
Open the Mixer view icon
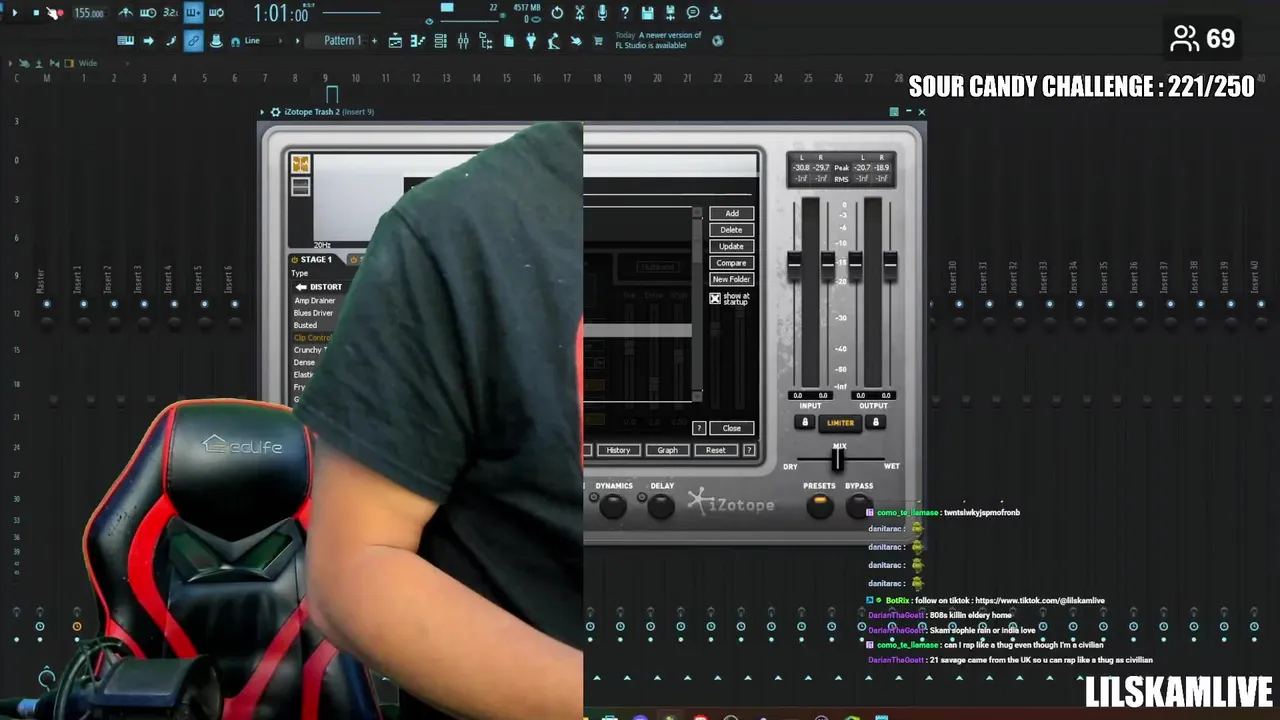(x=463, y=41)
